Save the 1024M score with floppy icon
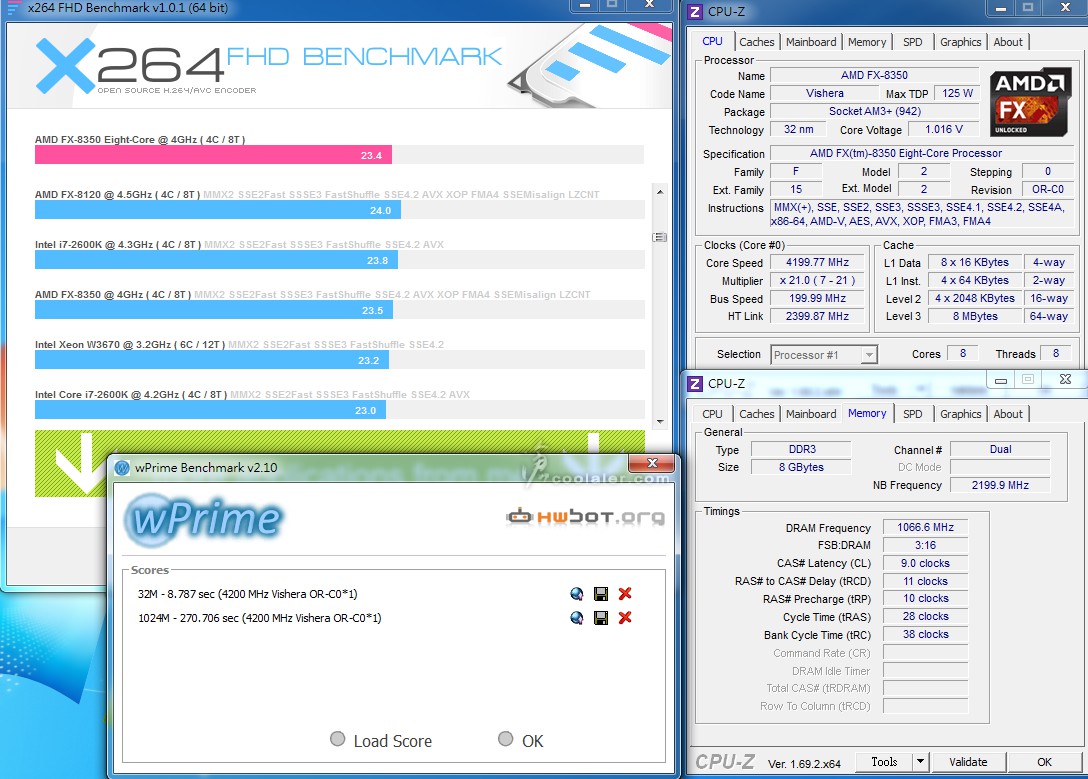Viewport: 1088px width, 779px height. click(601, 618)
